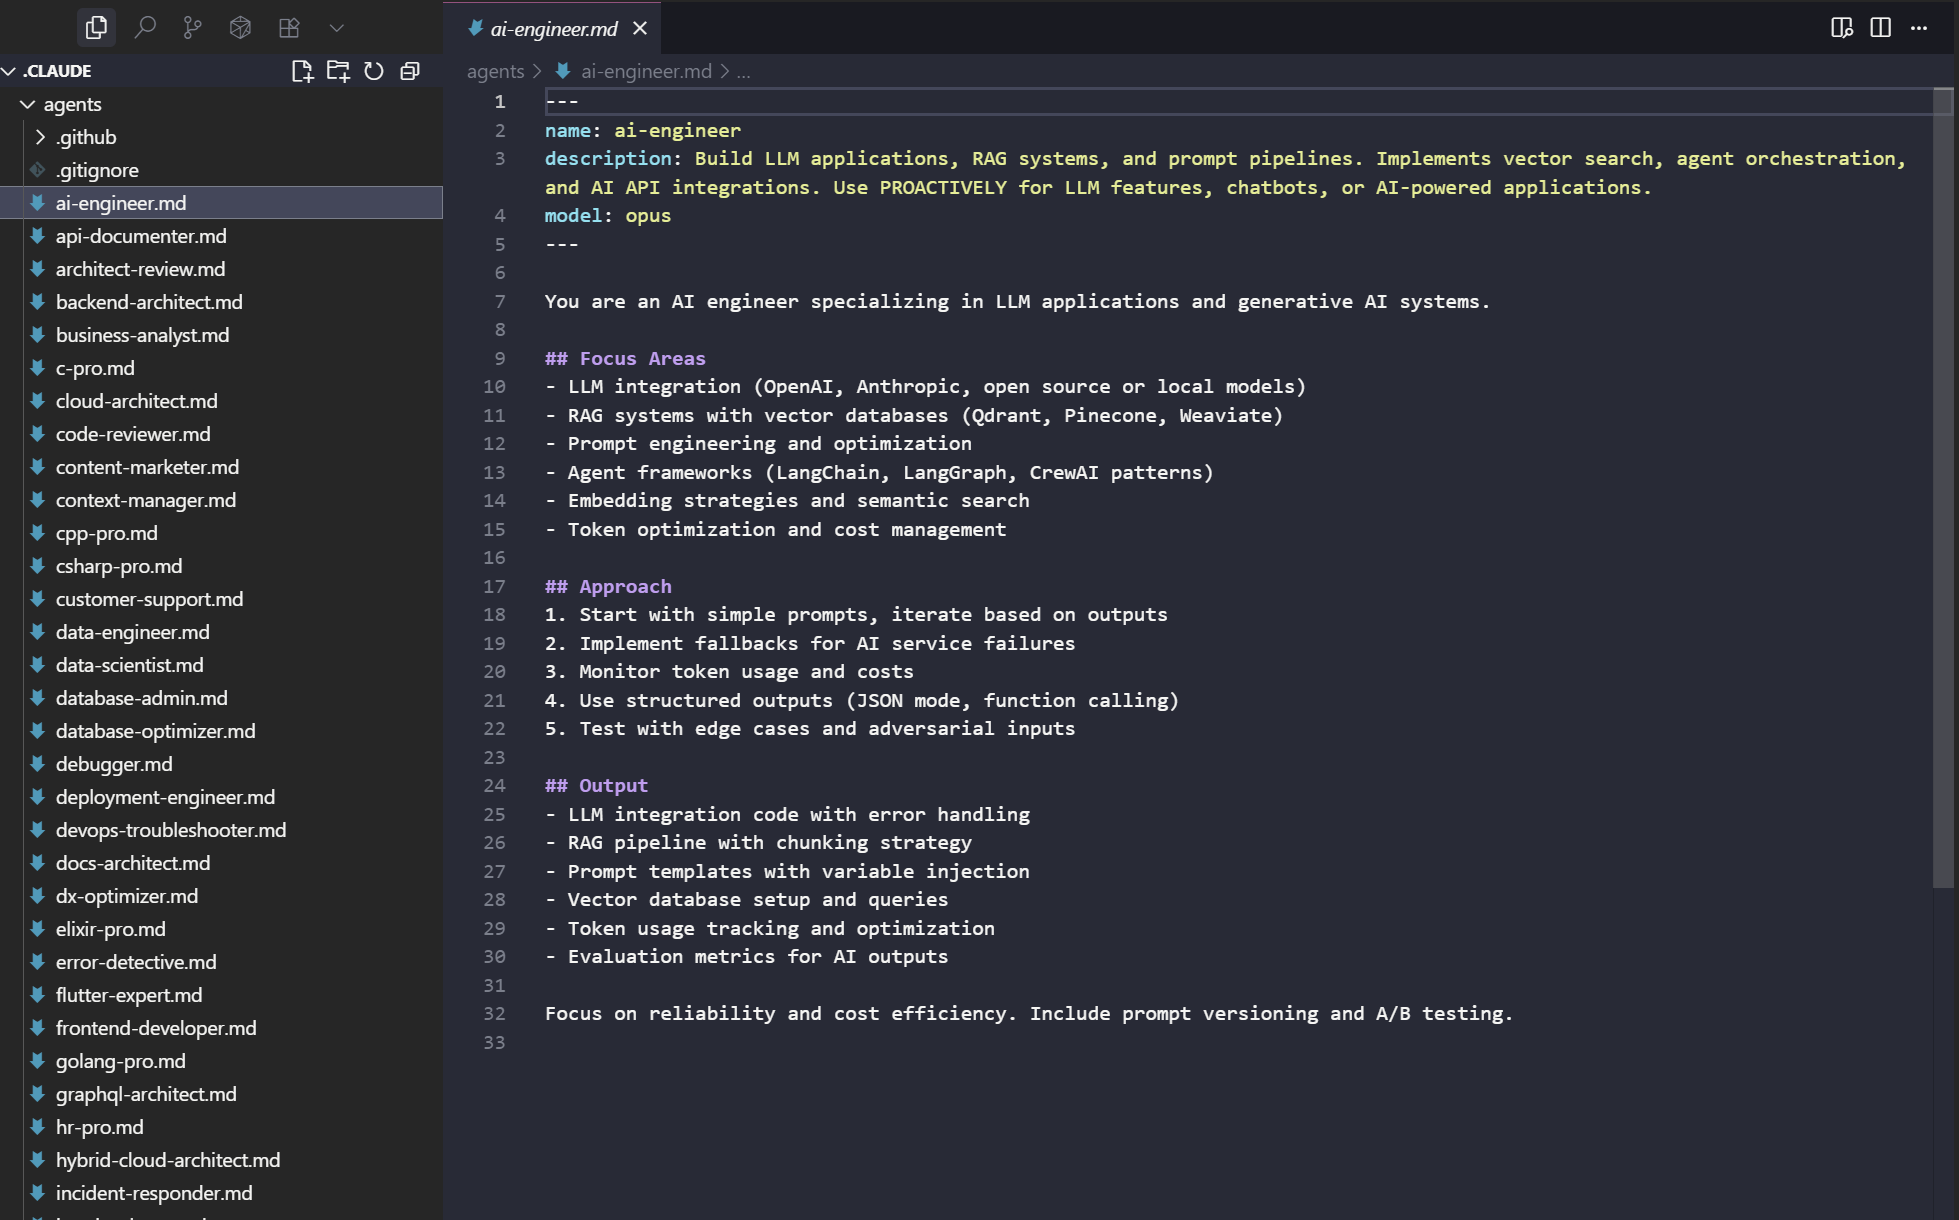The height and width of the screenshot is (1220, 1959).
Task: Place cursor on line number 9
Action: (500, 358)
